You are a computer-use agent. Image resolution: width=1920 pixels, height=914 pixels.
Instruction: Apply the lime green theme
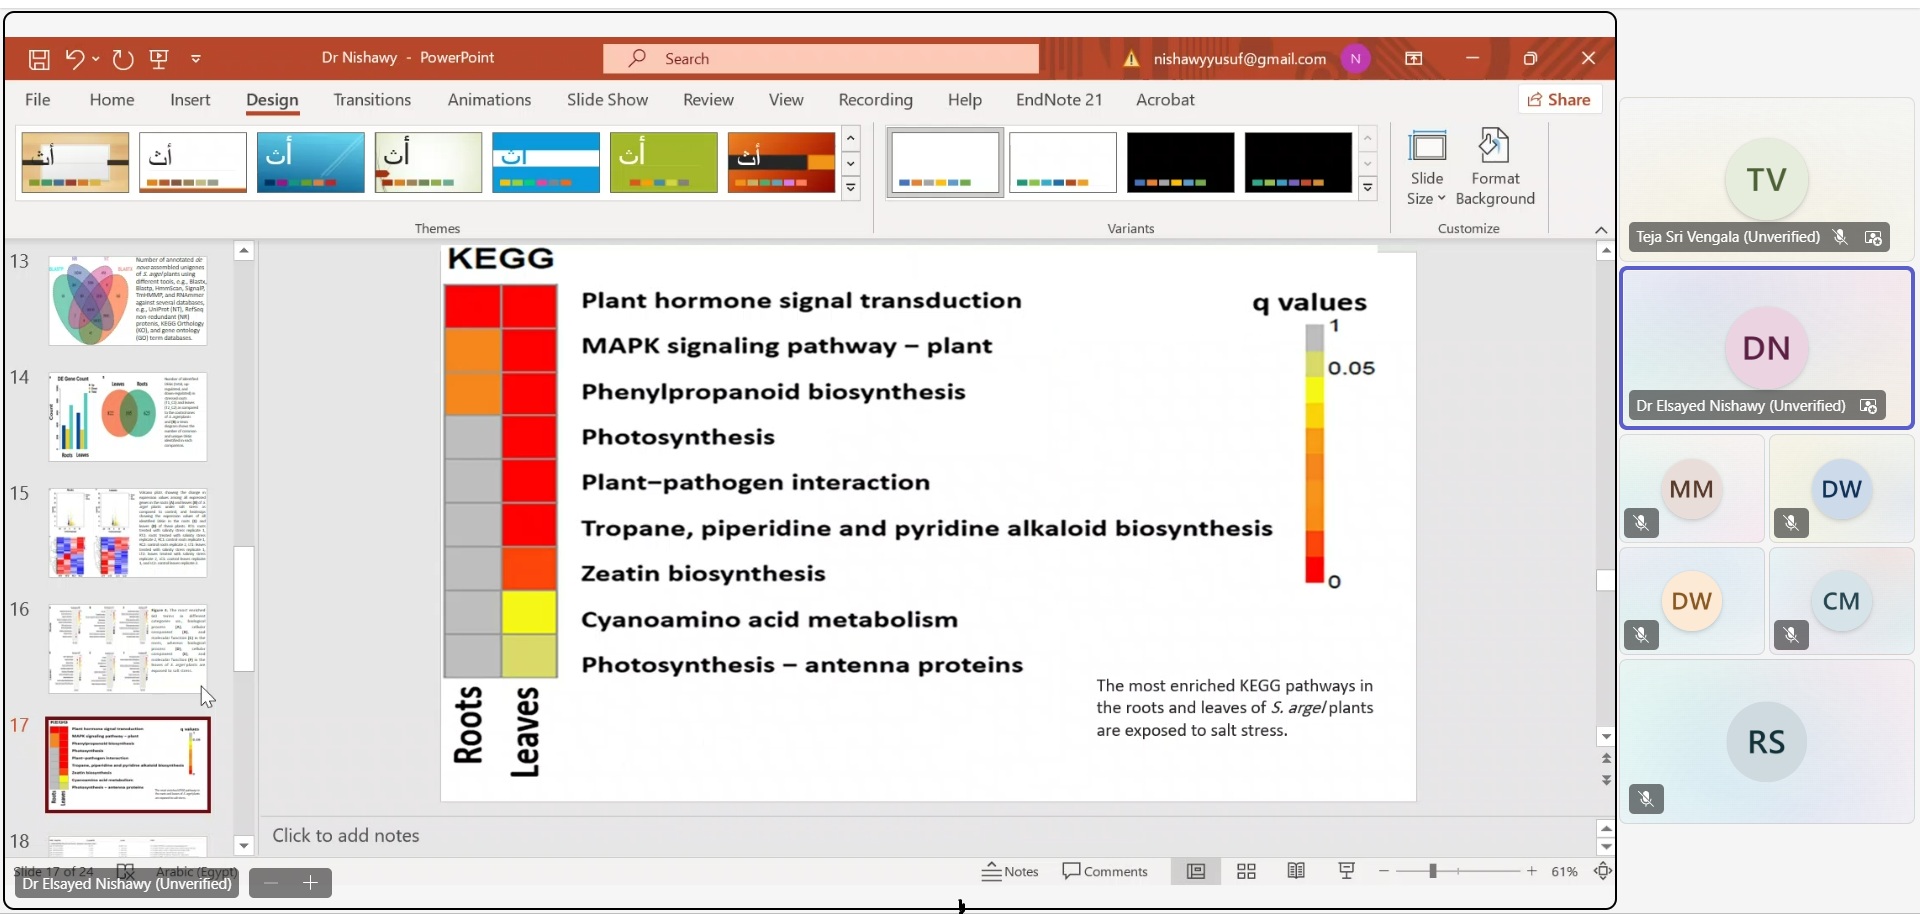(664, 162)
